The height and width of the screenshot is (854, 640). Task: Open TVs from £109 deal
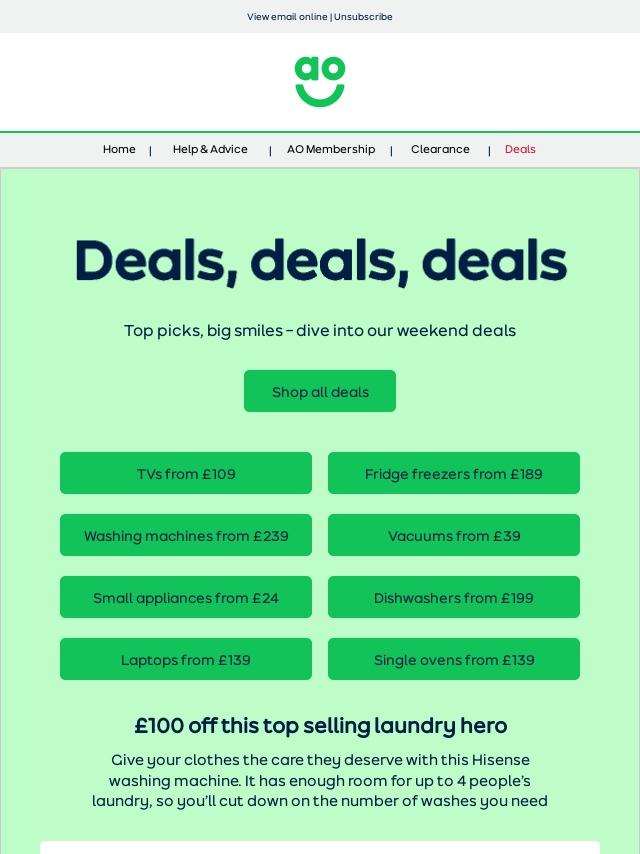[x=186, y=473]
